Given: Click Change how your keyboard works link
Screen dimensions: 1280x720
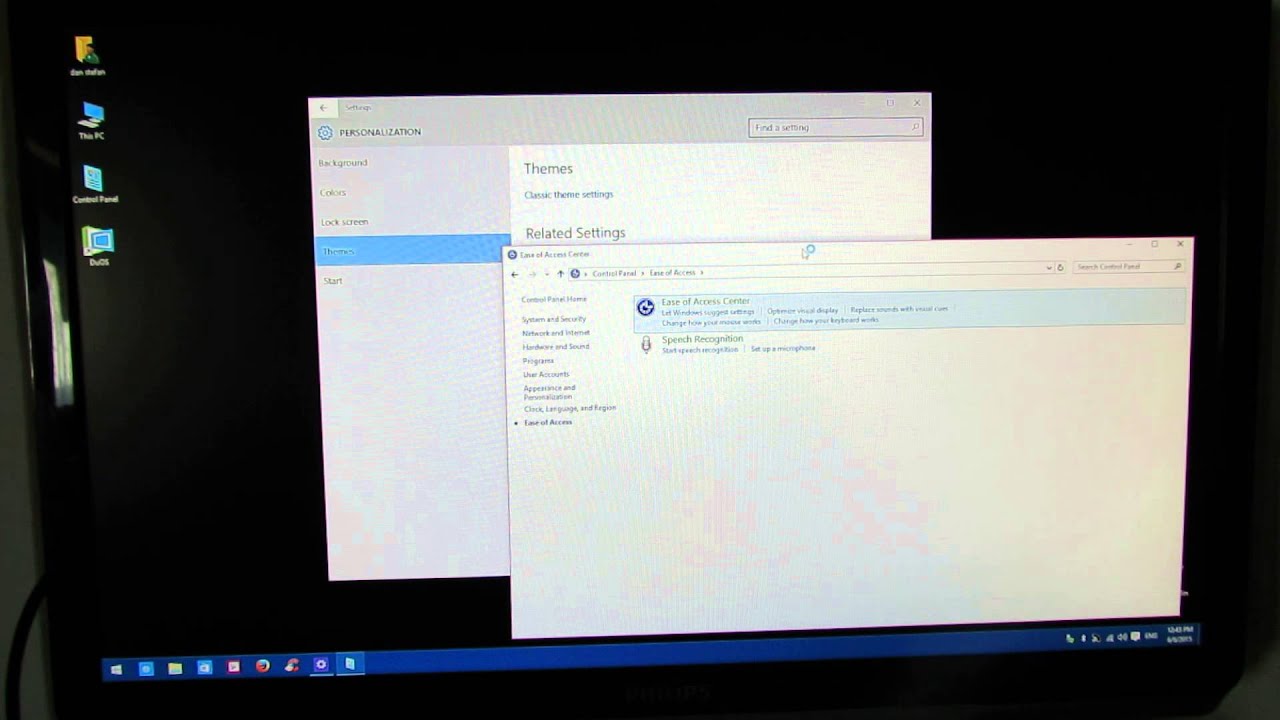Looking at the screenshot, I should pyautogui.click(x=826, y=321).
